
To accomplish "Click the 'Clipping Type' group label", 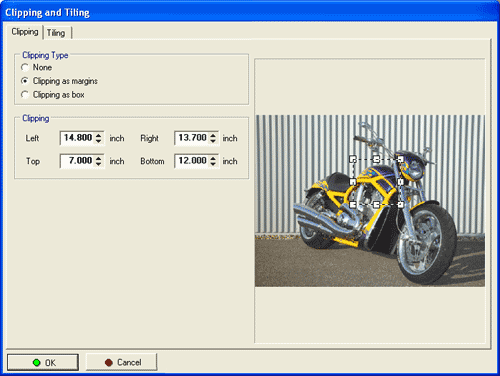I will pyautogui.click(x=45, y=55).
